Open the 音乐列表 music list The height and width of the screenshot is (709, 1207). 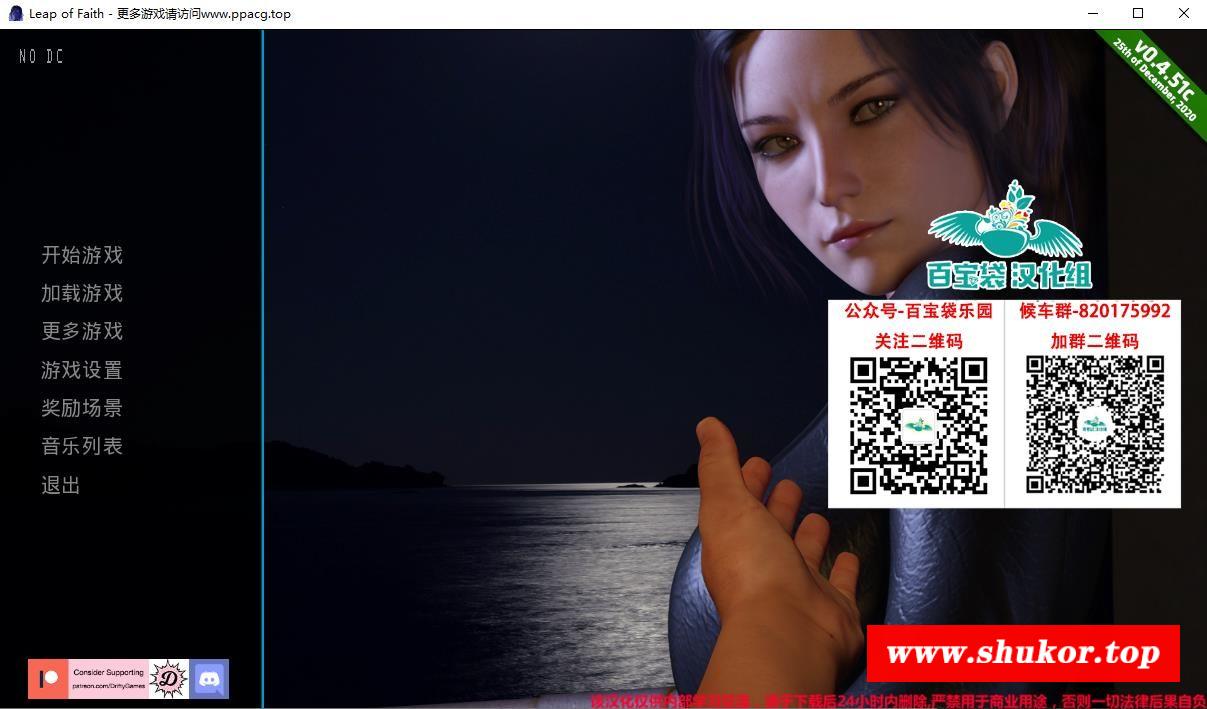tap(82, 446)
